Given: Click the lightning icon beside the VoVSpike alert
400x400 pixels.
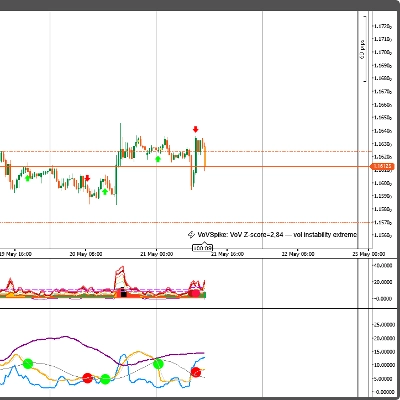Looking at the screenshot, I should click(x=191, y=235).
